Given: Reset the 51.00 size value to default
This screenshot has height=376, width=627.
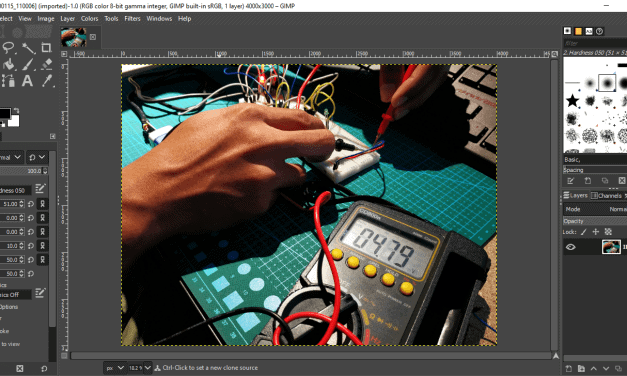Looking at the screenshot, I should (31, 204).
